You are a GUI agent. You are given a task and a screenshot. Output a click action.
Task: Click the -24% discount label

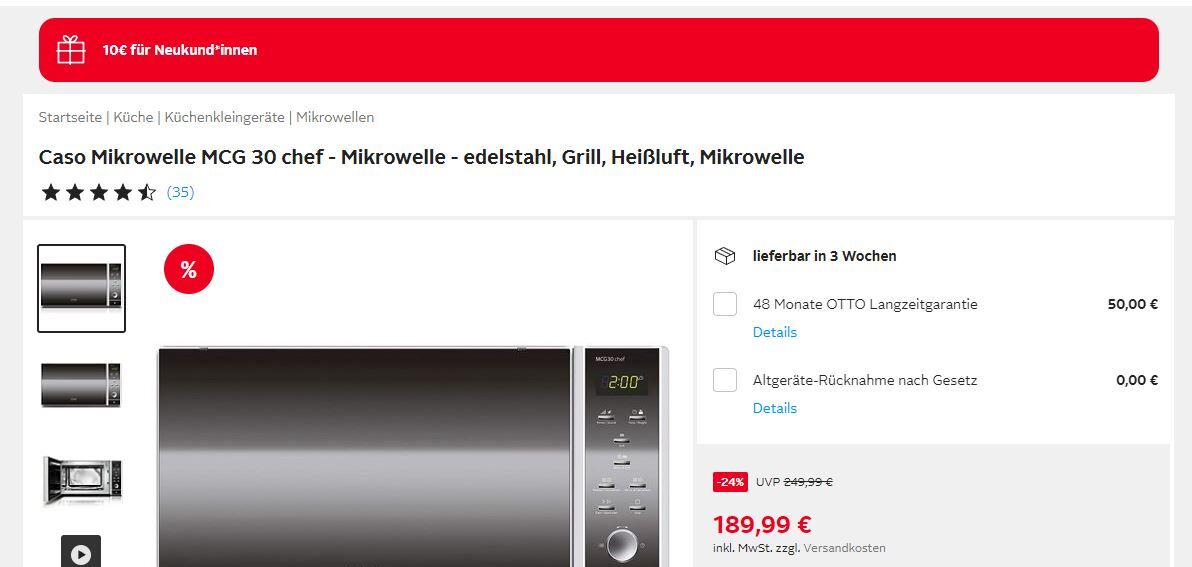tap(730, 482)
